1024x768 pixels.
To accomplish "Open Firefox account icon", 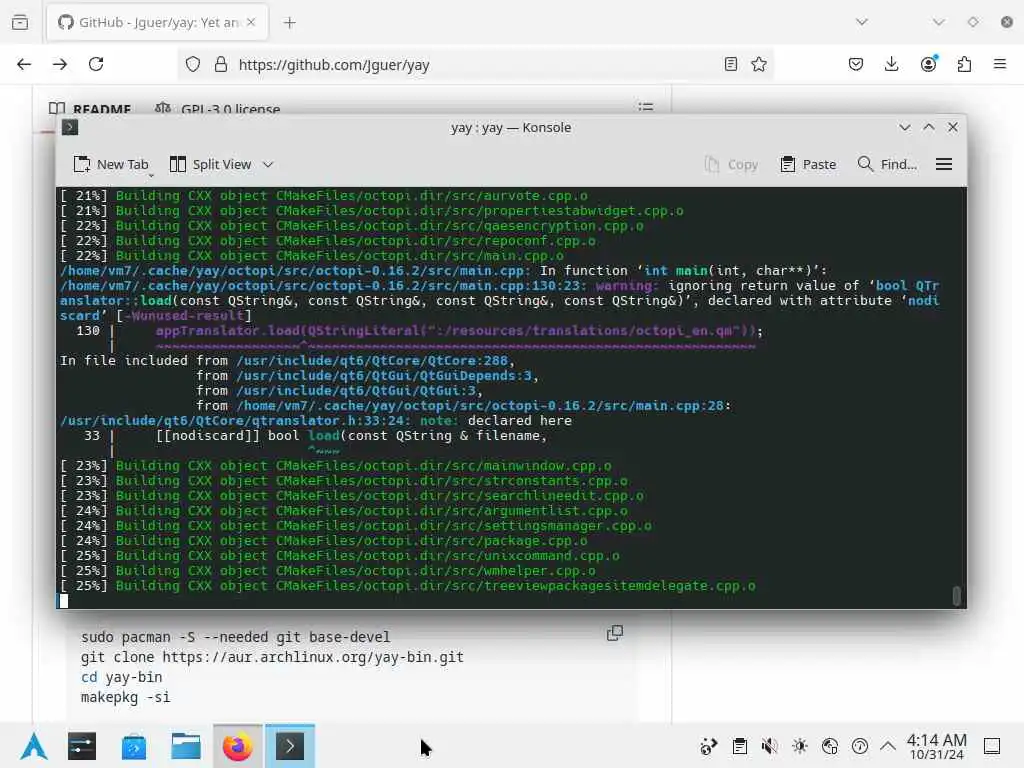I will click(928, 64).
